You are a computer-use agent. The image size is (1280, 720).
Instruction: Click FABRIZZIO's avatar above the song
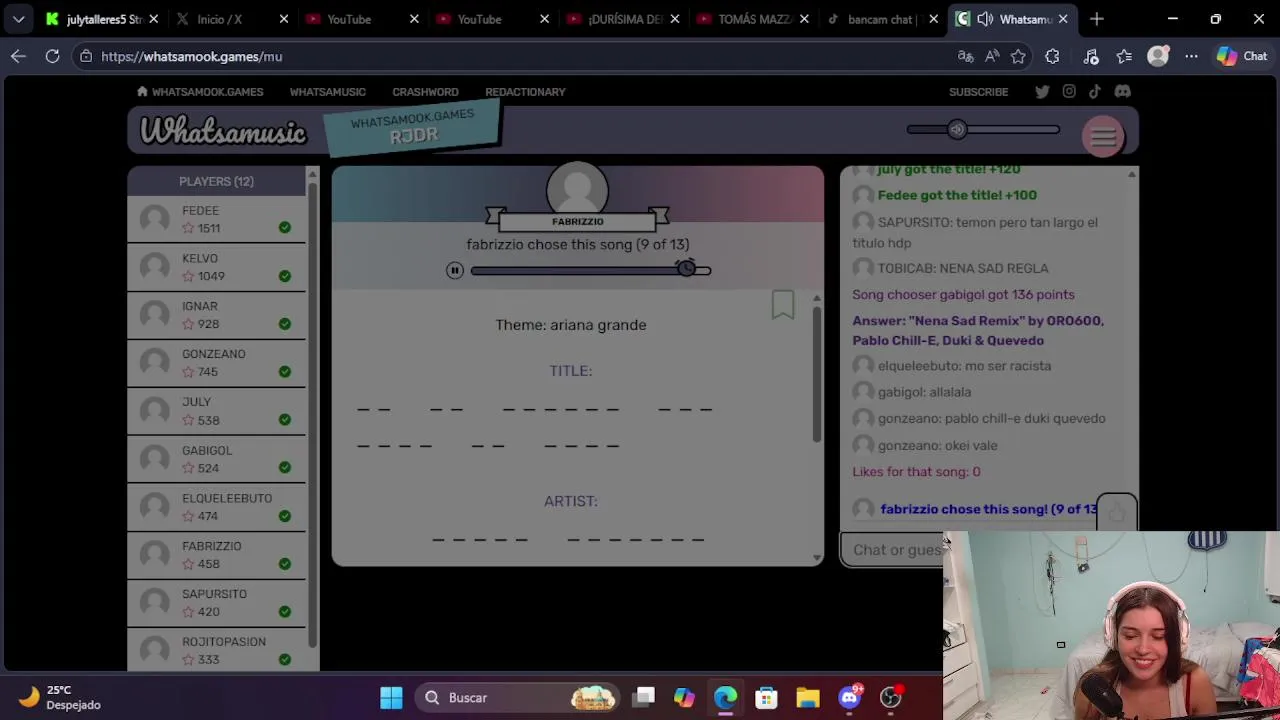tap(577, 190)
